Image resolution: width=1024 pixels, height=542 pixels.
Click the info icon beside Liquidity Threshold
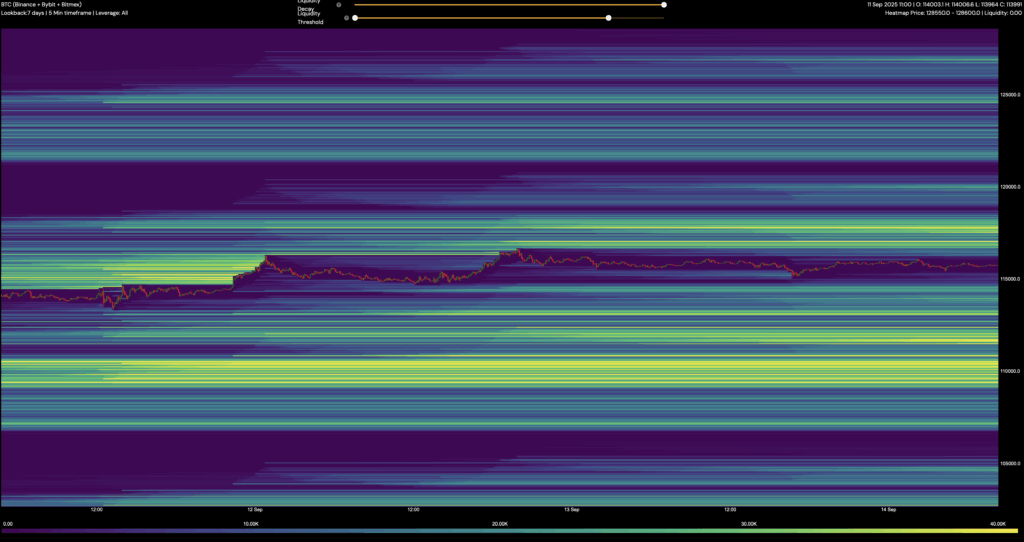tap(347, 18)
